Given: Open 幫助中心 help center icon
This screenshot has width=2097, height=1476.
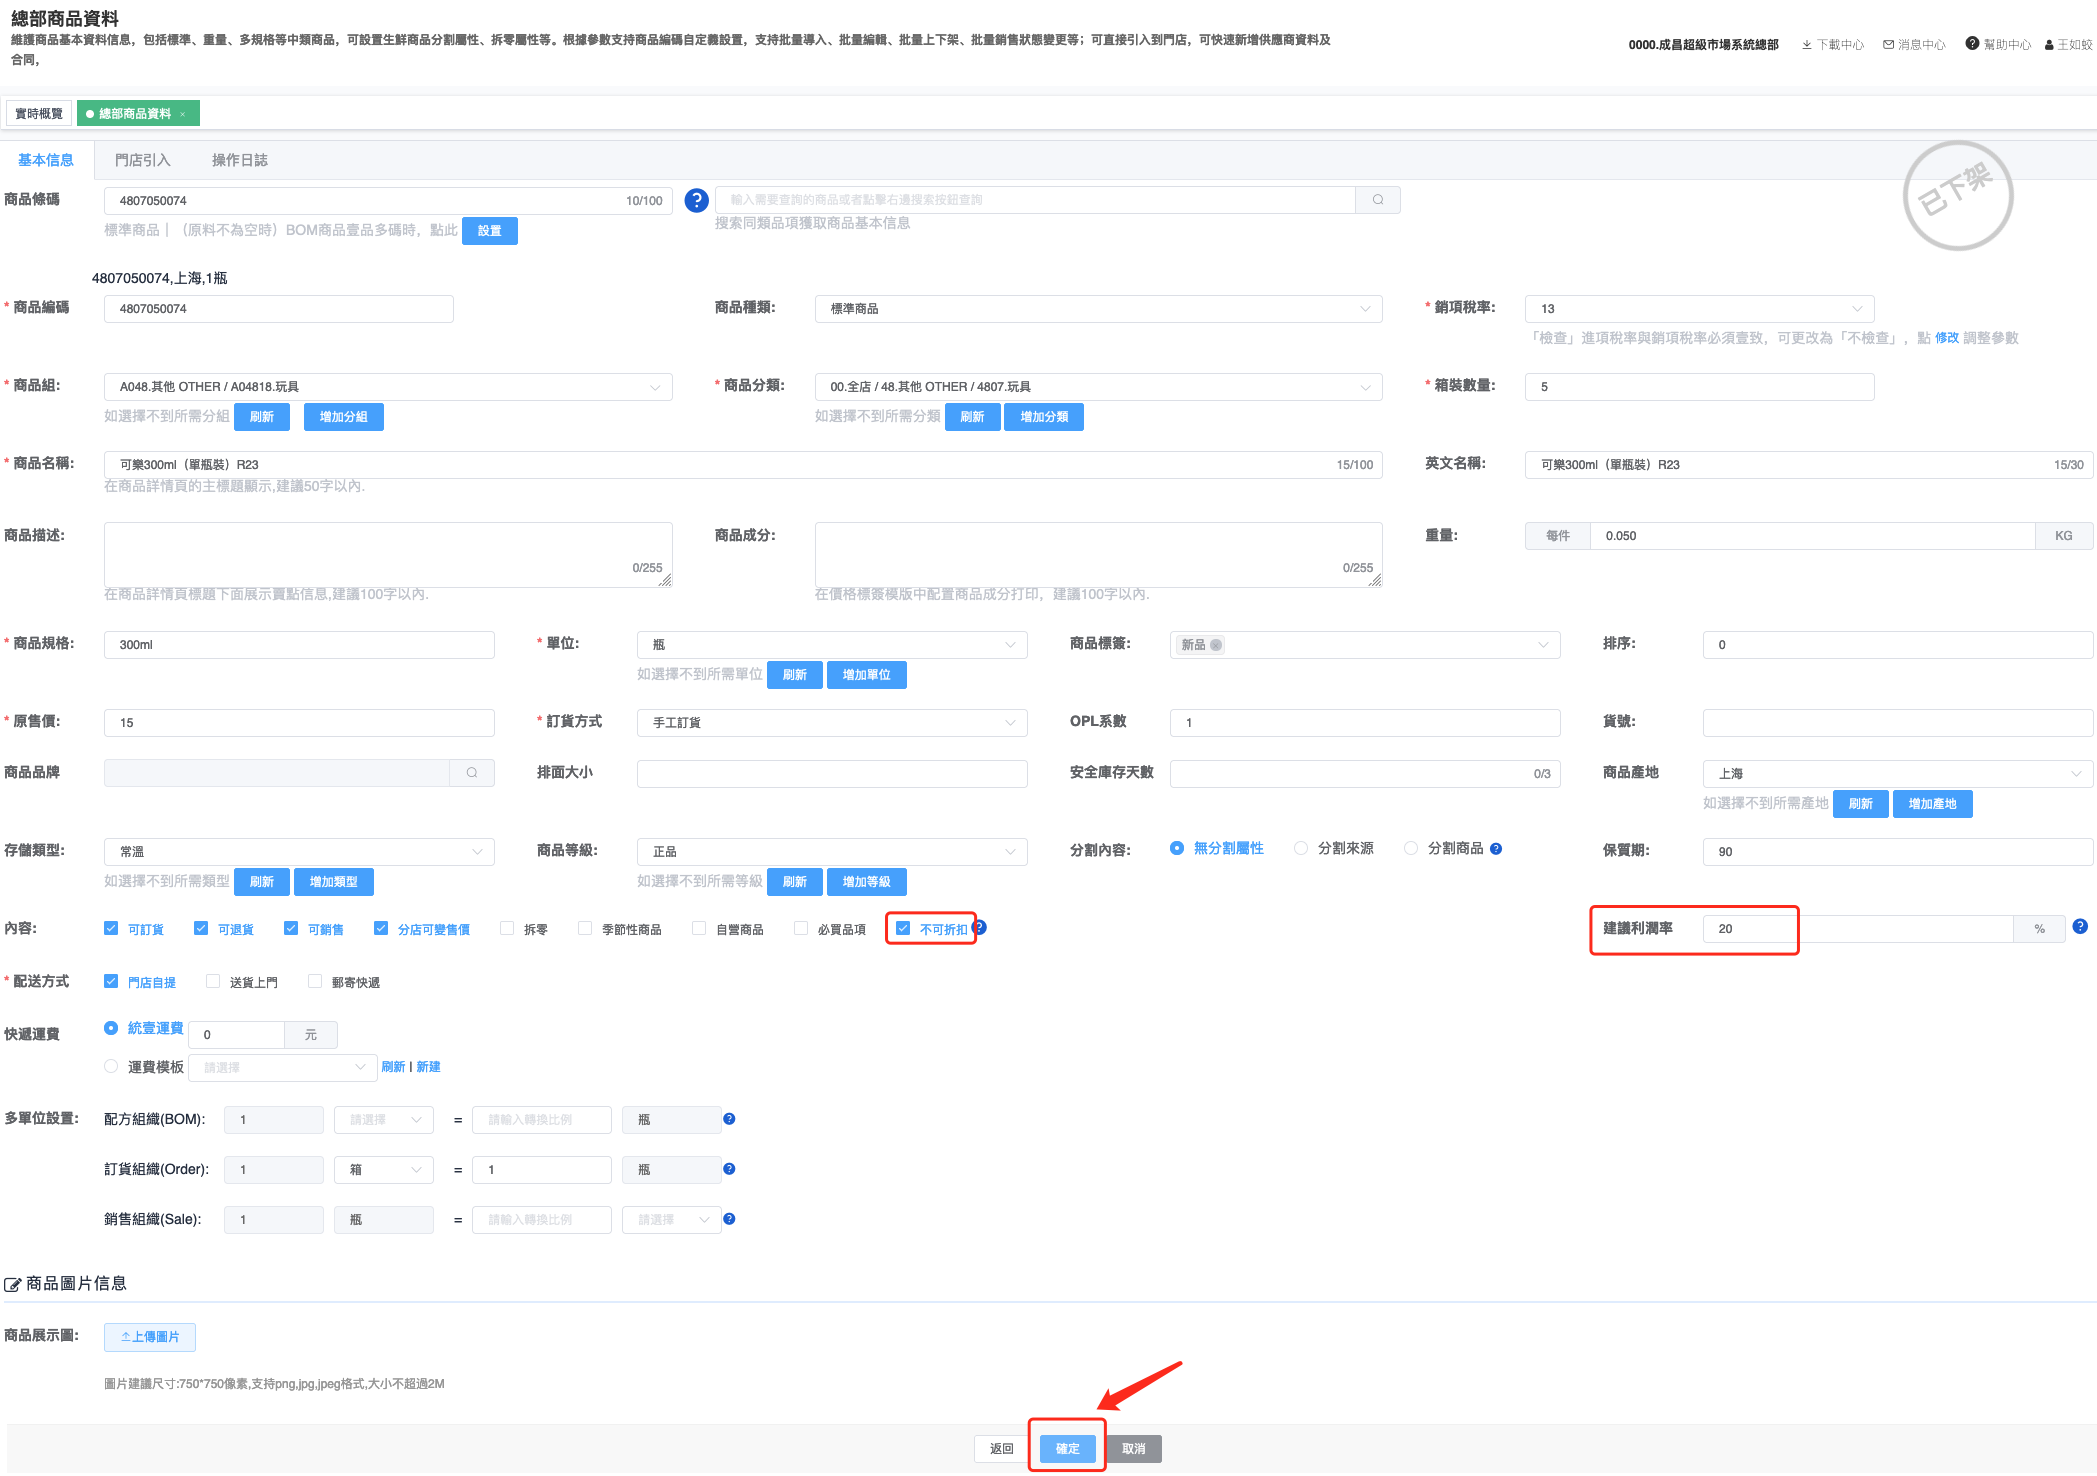Looking at the screenshot, I should (1972, 44).
